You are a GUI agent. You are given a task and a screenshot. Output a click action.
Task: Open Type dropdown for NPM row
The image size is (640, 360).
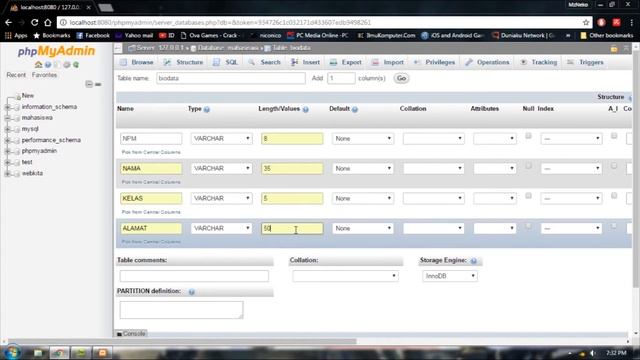(222, 139)
